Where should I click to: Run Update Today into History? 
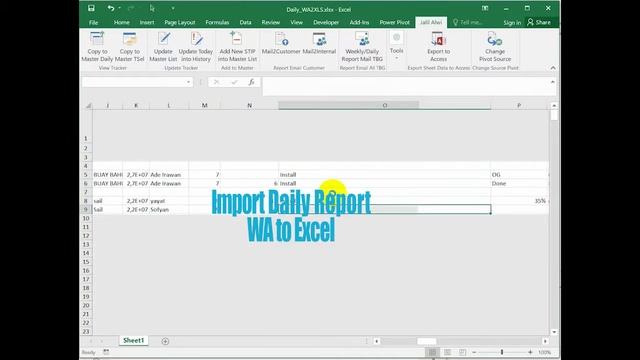pyautogui.click(x=196, y=47)
